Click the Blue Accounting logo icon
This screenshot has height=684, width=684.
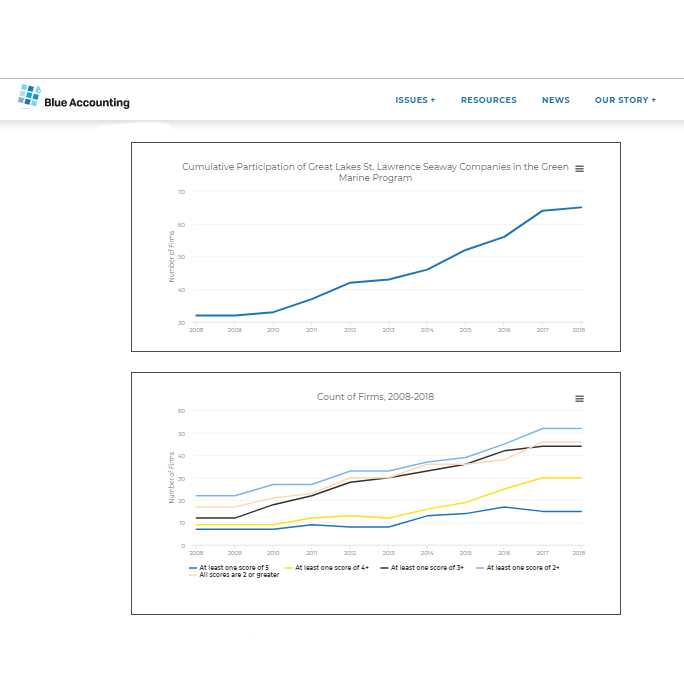(28, 96)
